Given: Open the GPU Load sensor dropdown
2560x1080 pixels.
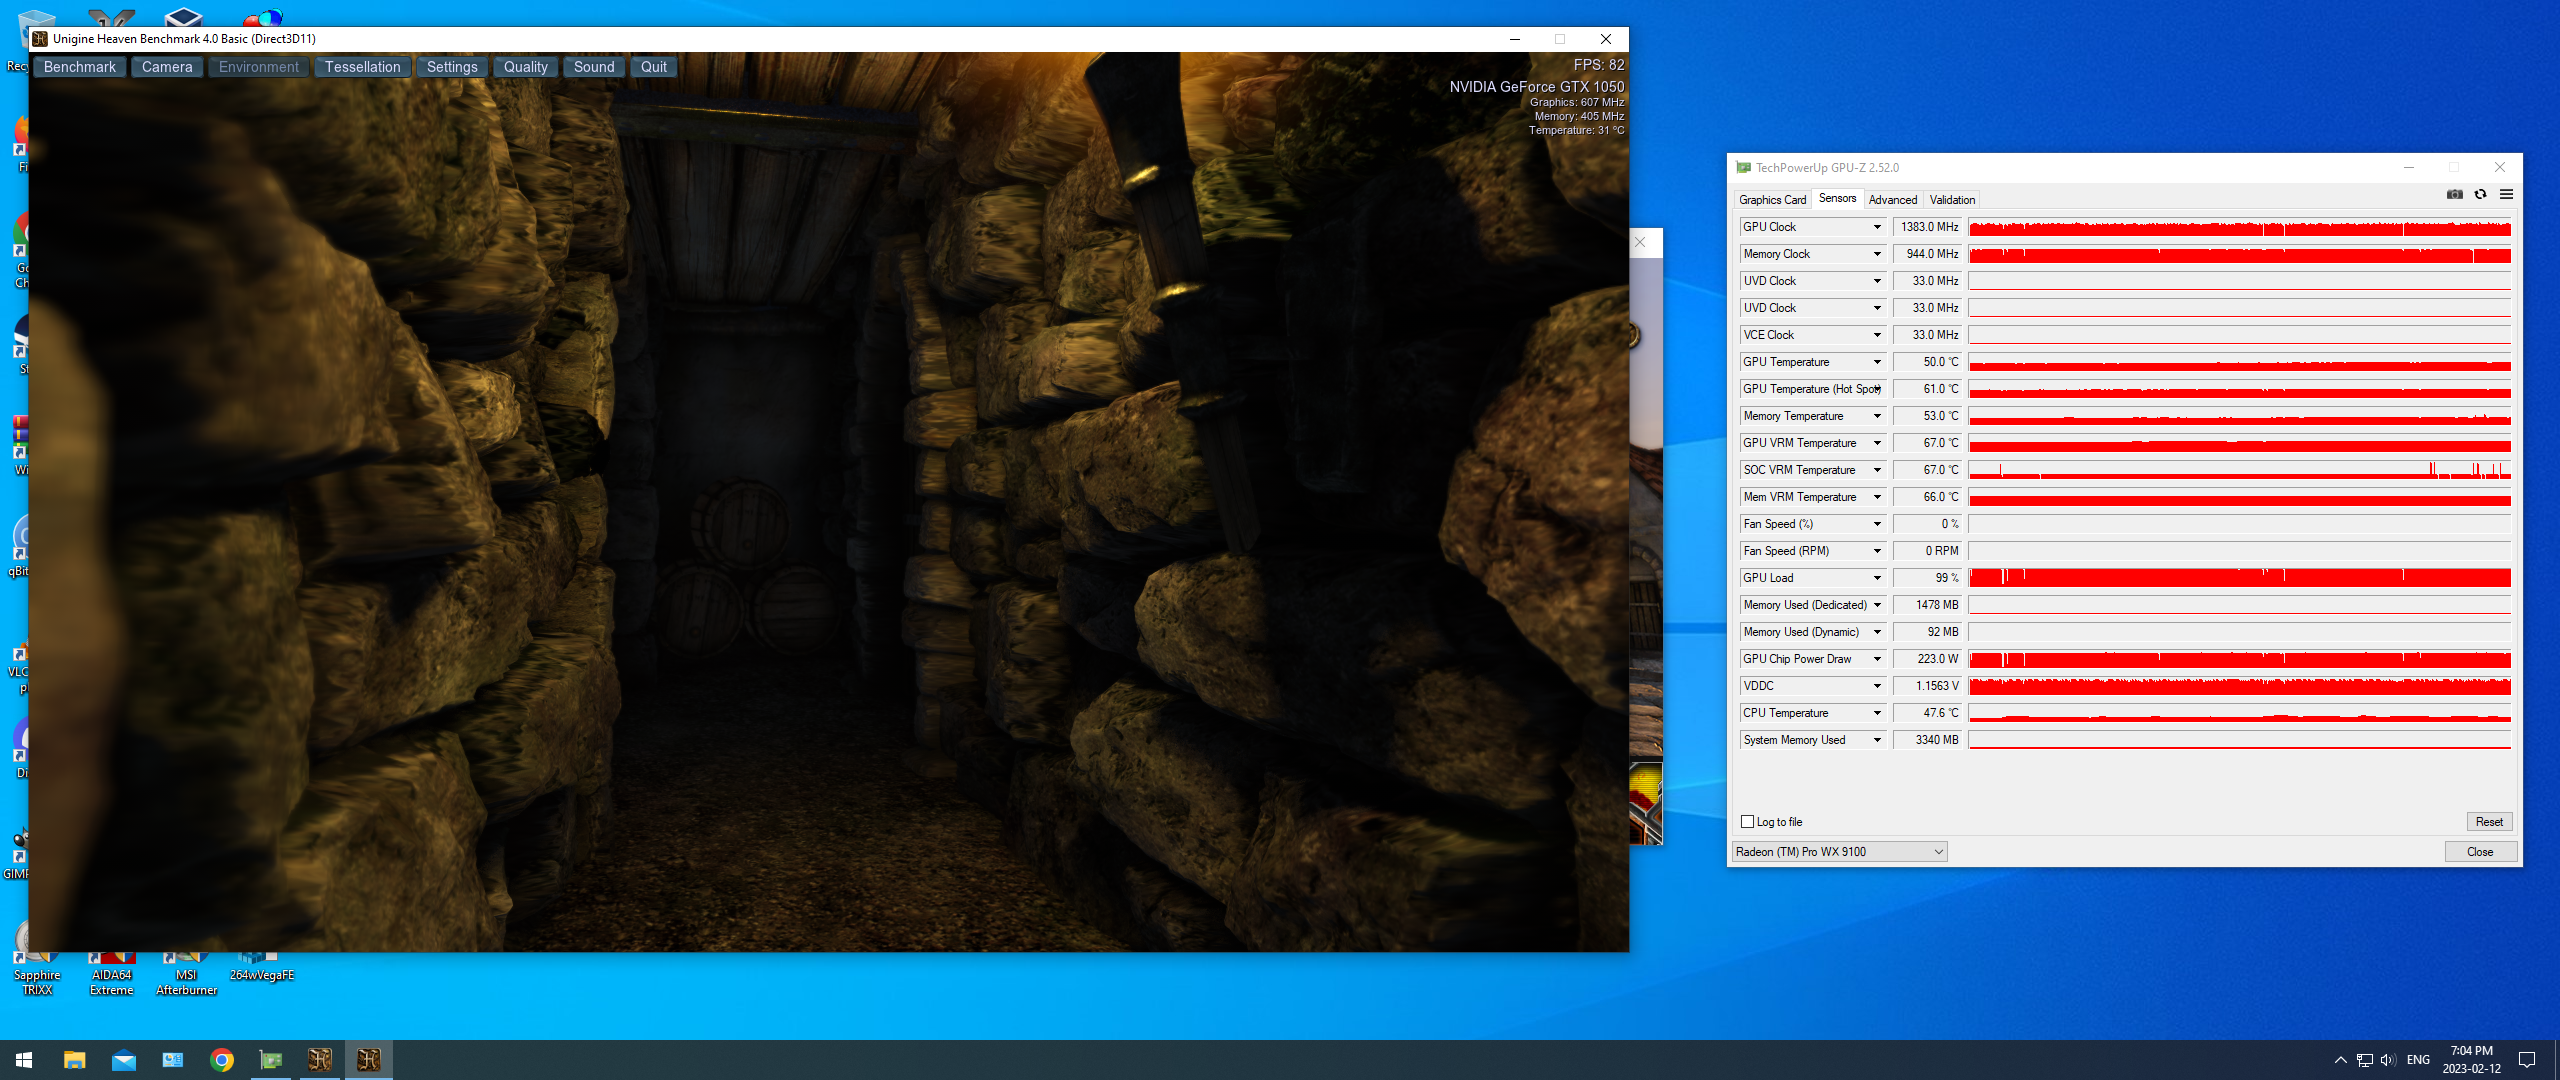Looking at the screenshot, I should 1877,578.
